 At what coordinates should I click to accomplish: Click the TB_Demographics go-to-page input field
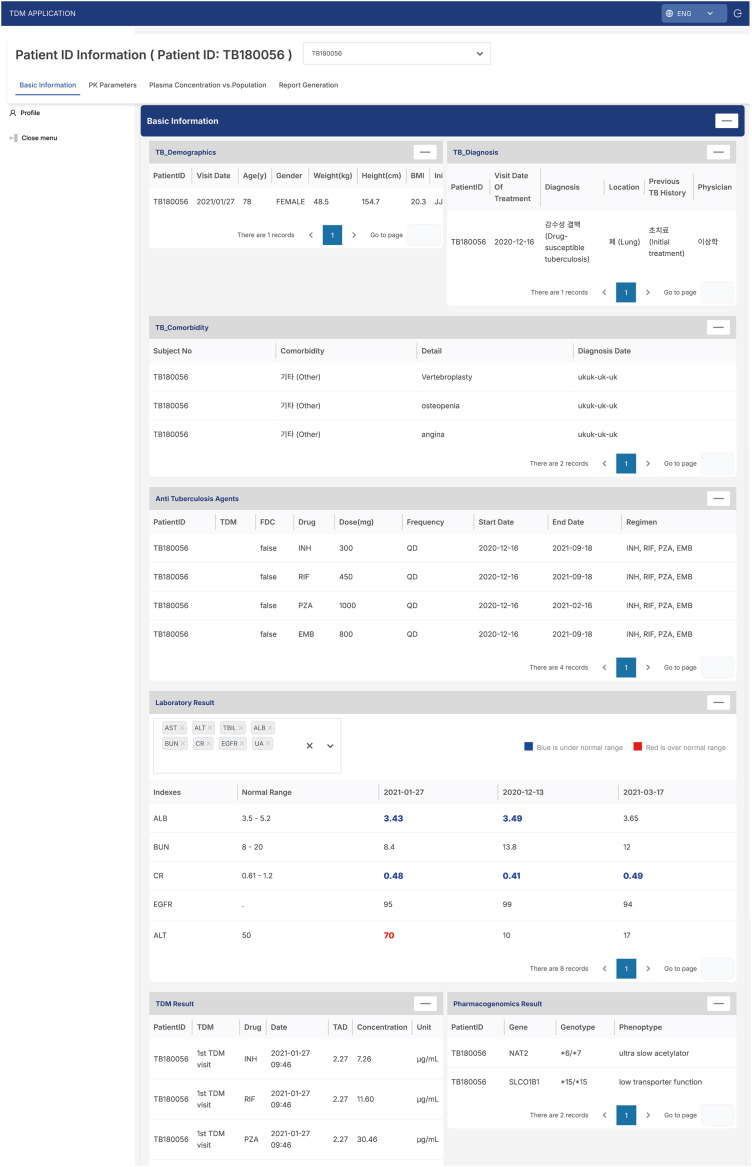coord(423,235)
